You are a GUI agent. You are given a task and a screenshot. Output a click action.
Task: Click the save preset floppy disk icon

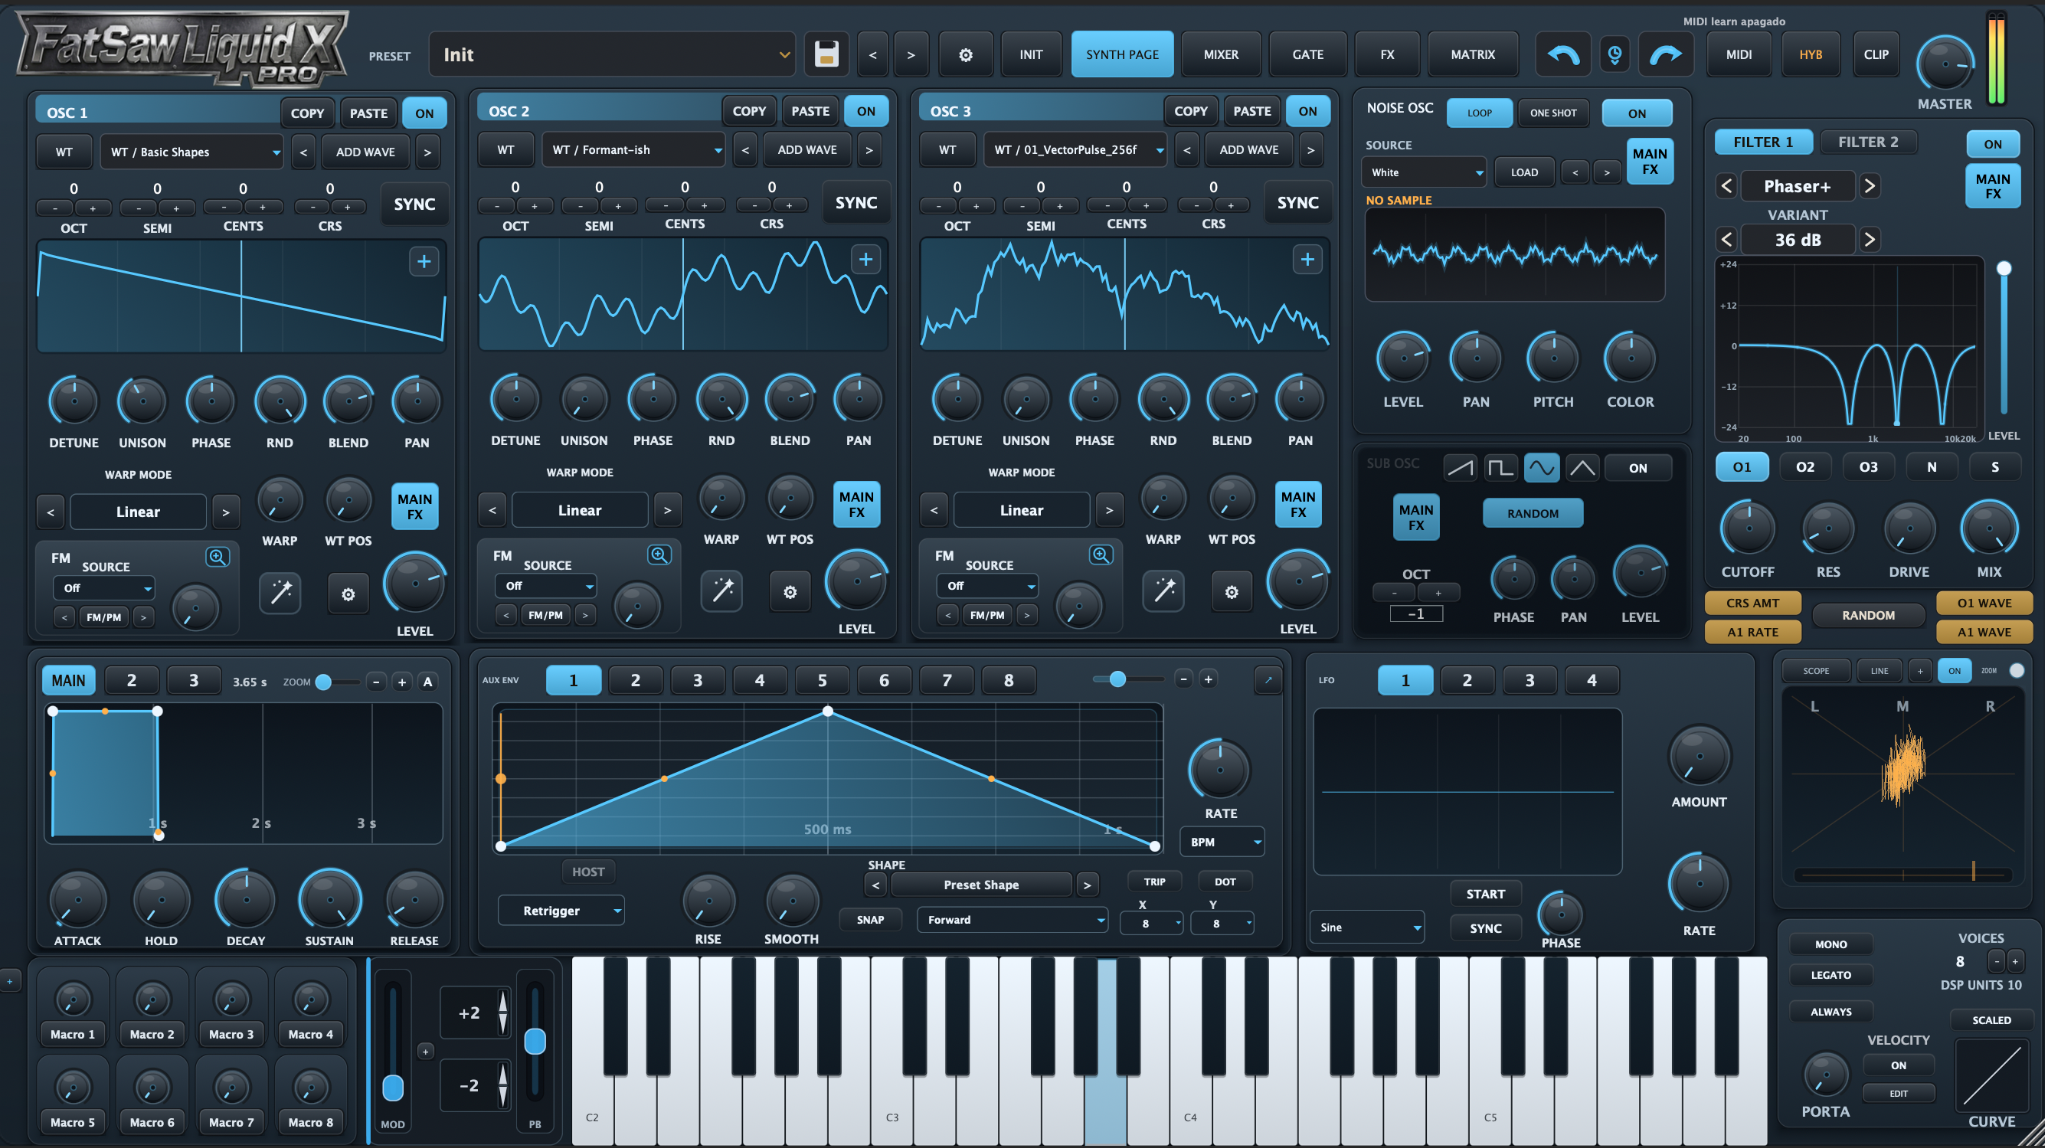tap(826, 54)
